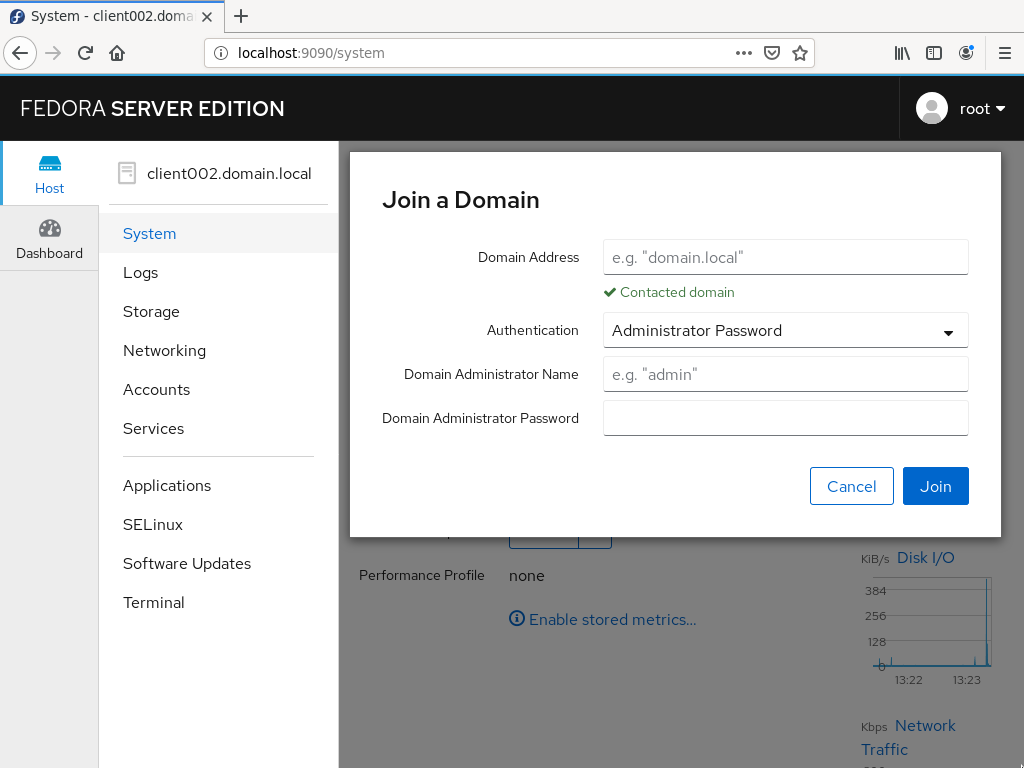Open Software Updates in the sidebar
This screenshot has width=1024, height=768.
pyautogui.click(x=219, y=564)
